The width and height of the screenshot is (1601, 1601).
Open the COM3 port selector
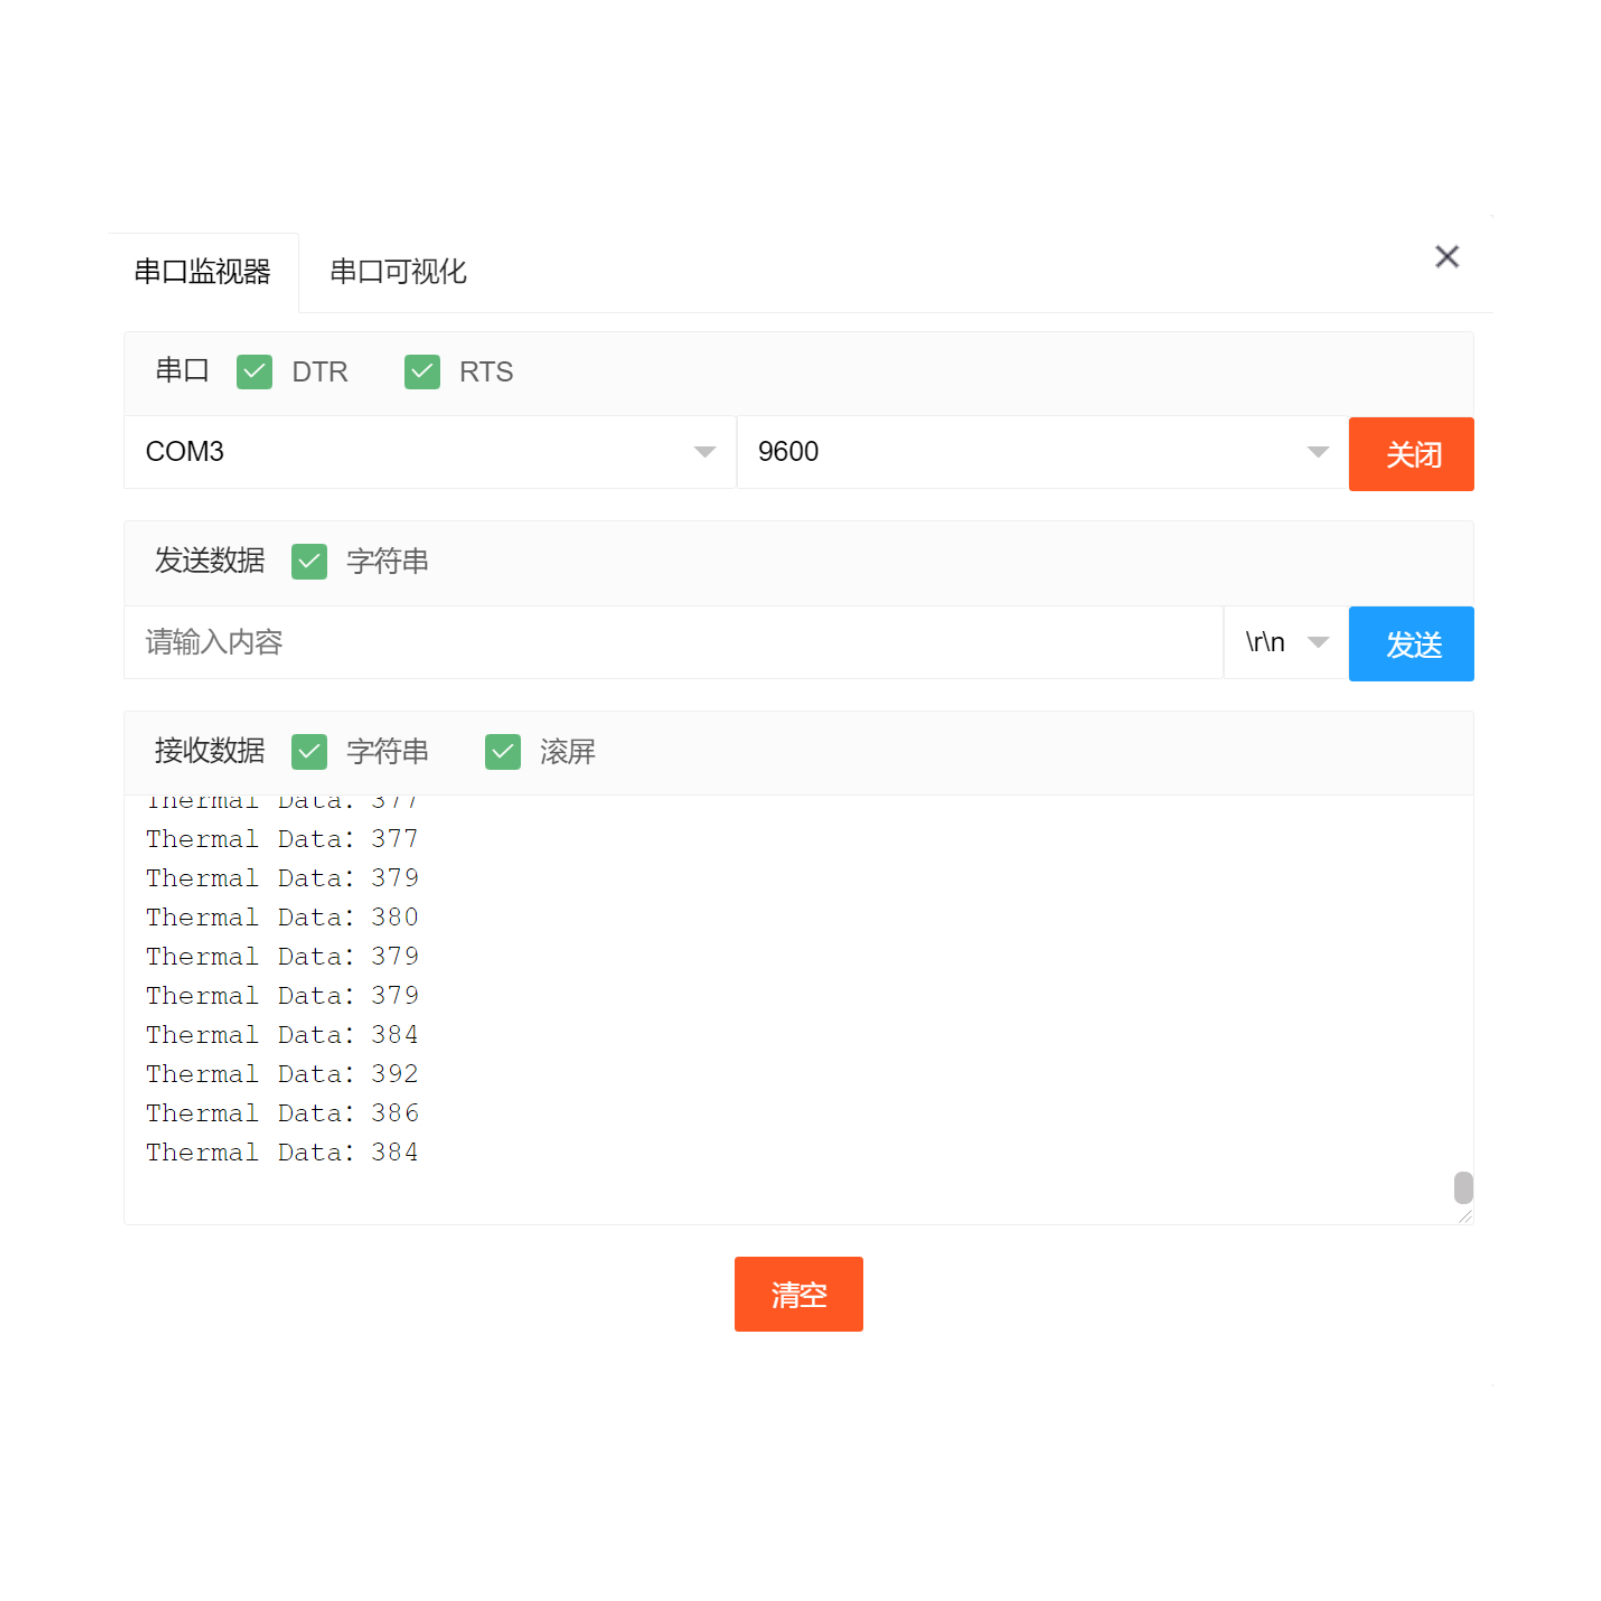[427, 452]
